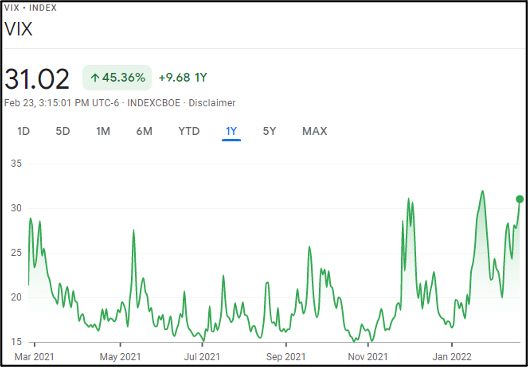Switch to the 1M range tab

pos(103,131)
